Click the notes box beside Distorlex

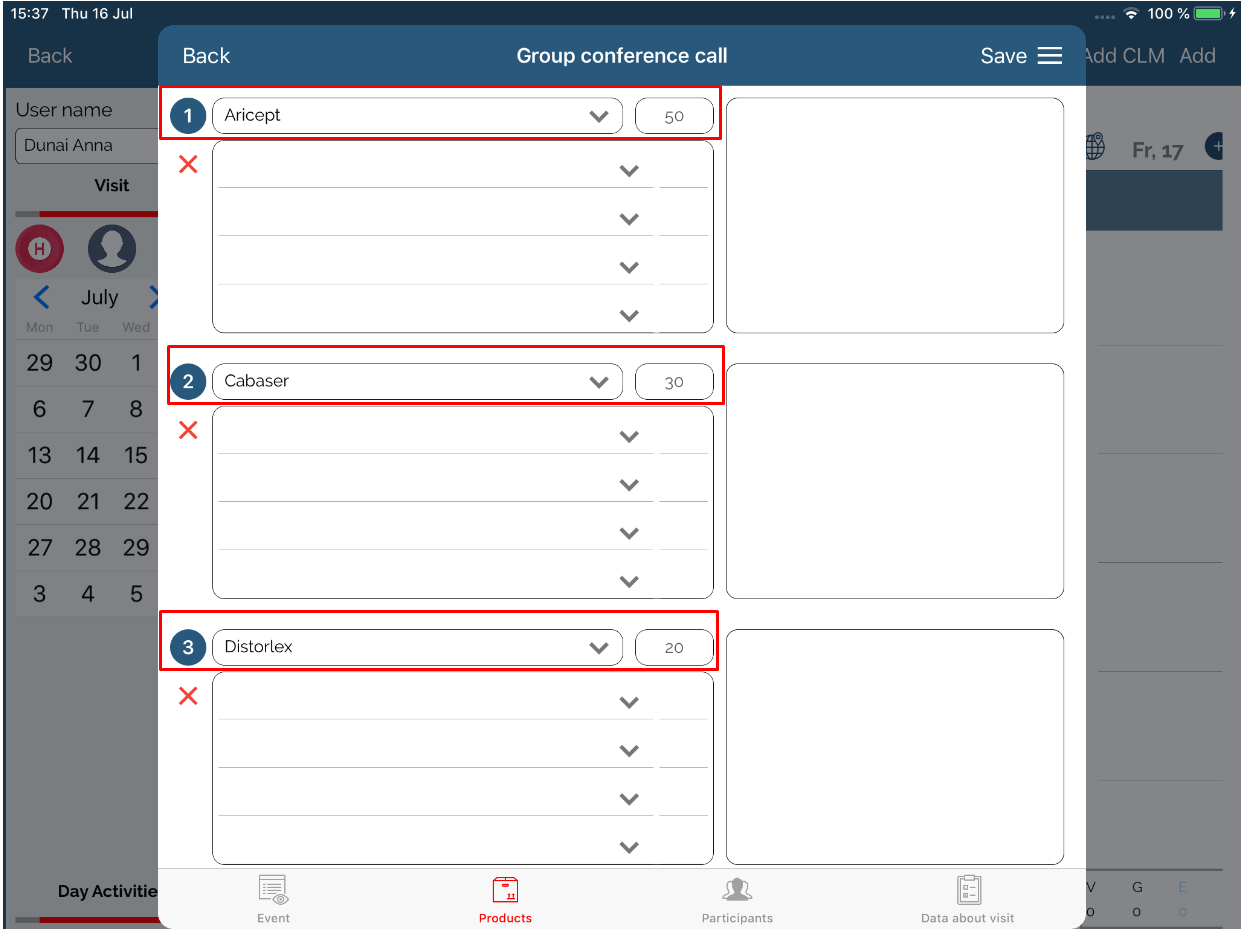[895, 747]
